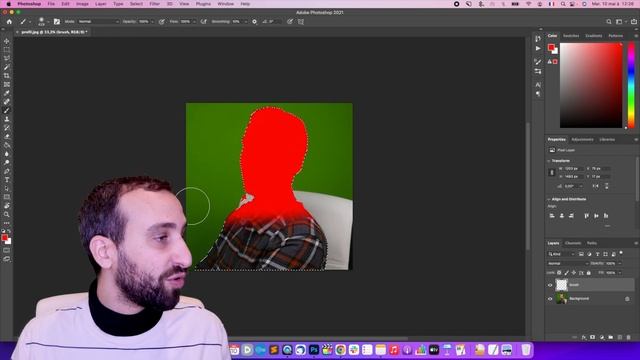Create new group folder icon
This screenshot has width=640, height=360.
point(611,337)
